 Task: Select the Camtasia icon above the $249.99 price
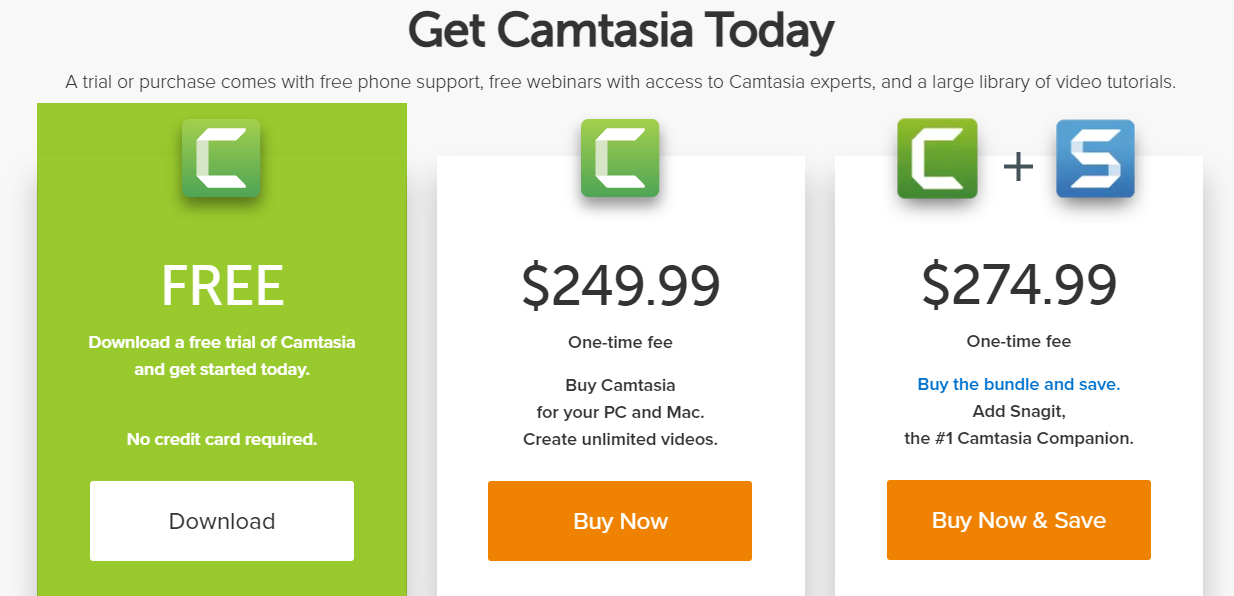pyautogui.click(x=619, y=158)
